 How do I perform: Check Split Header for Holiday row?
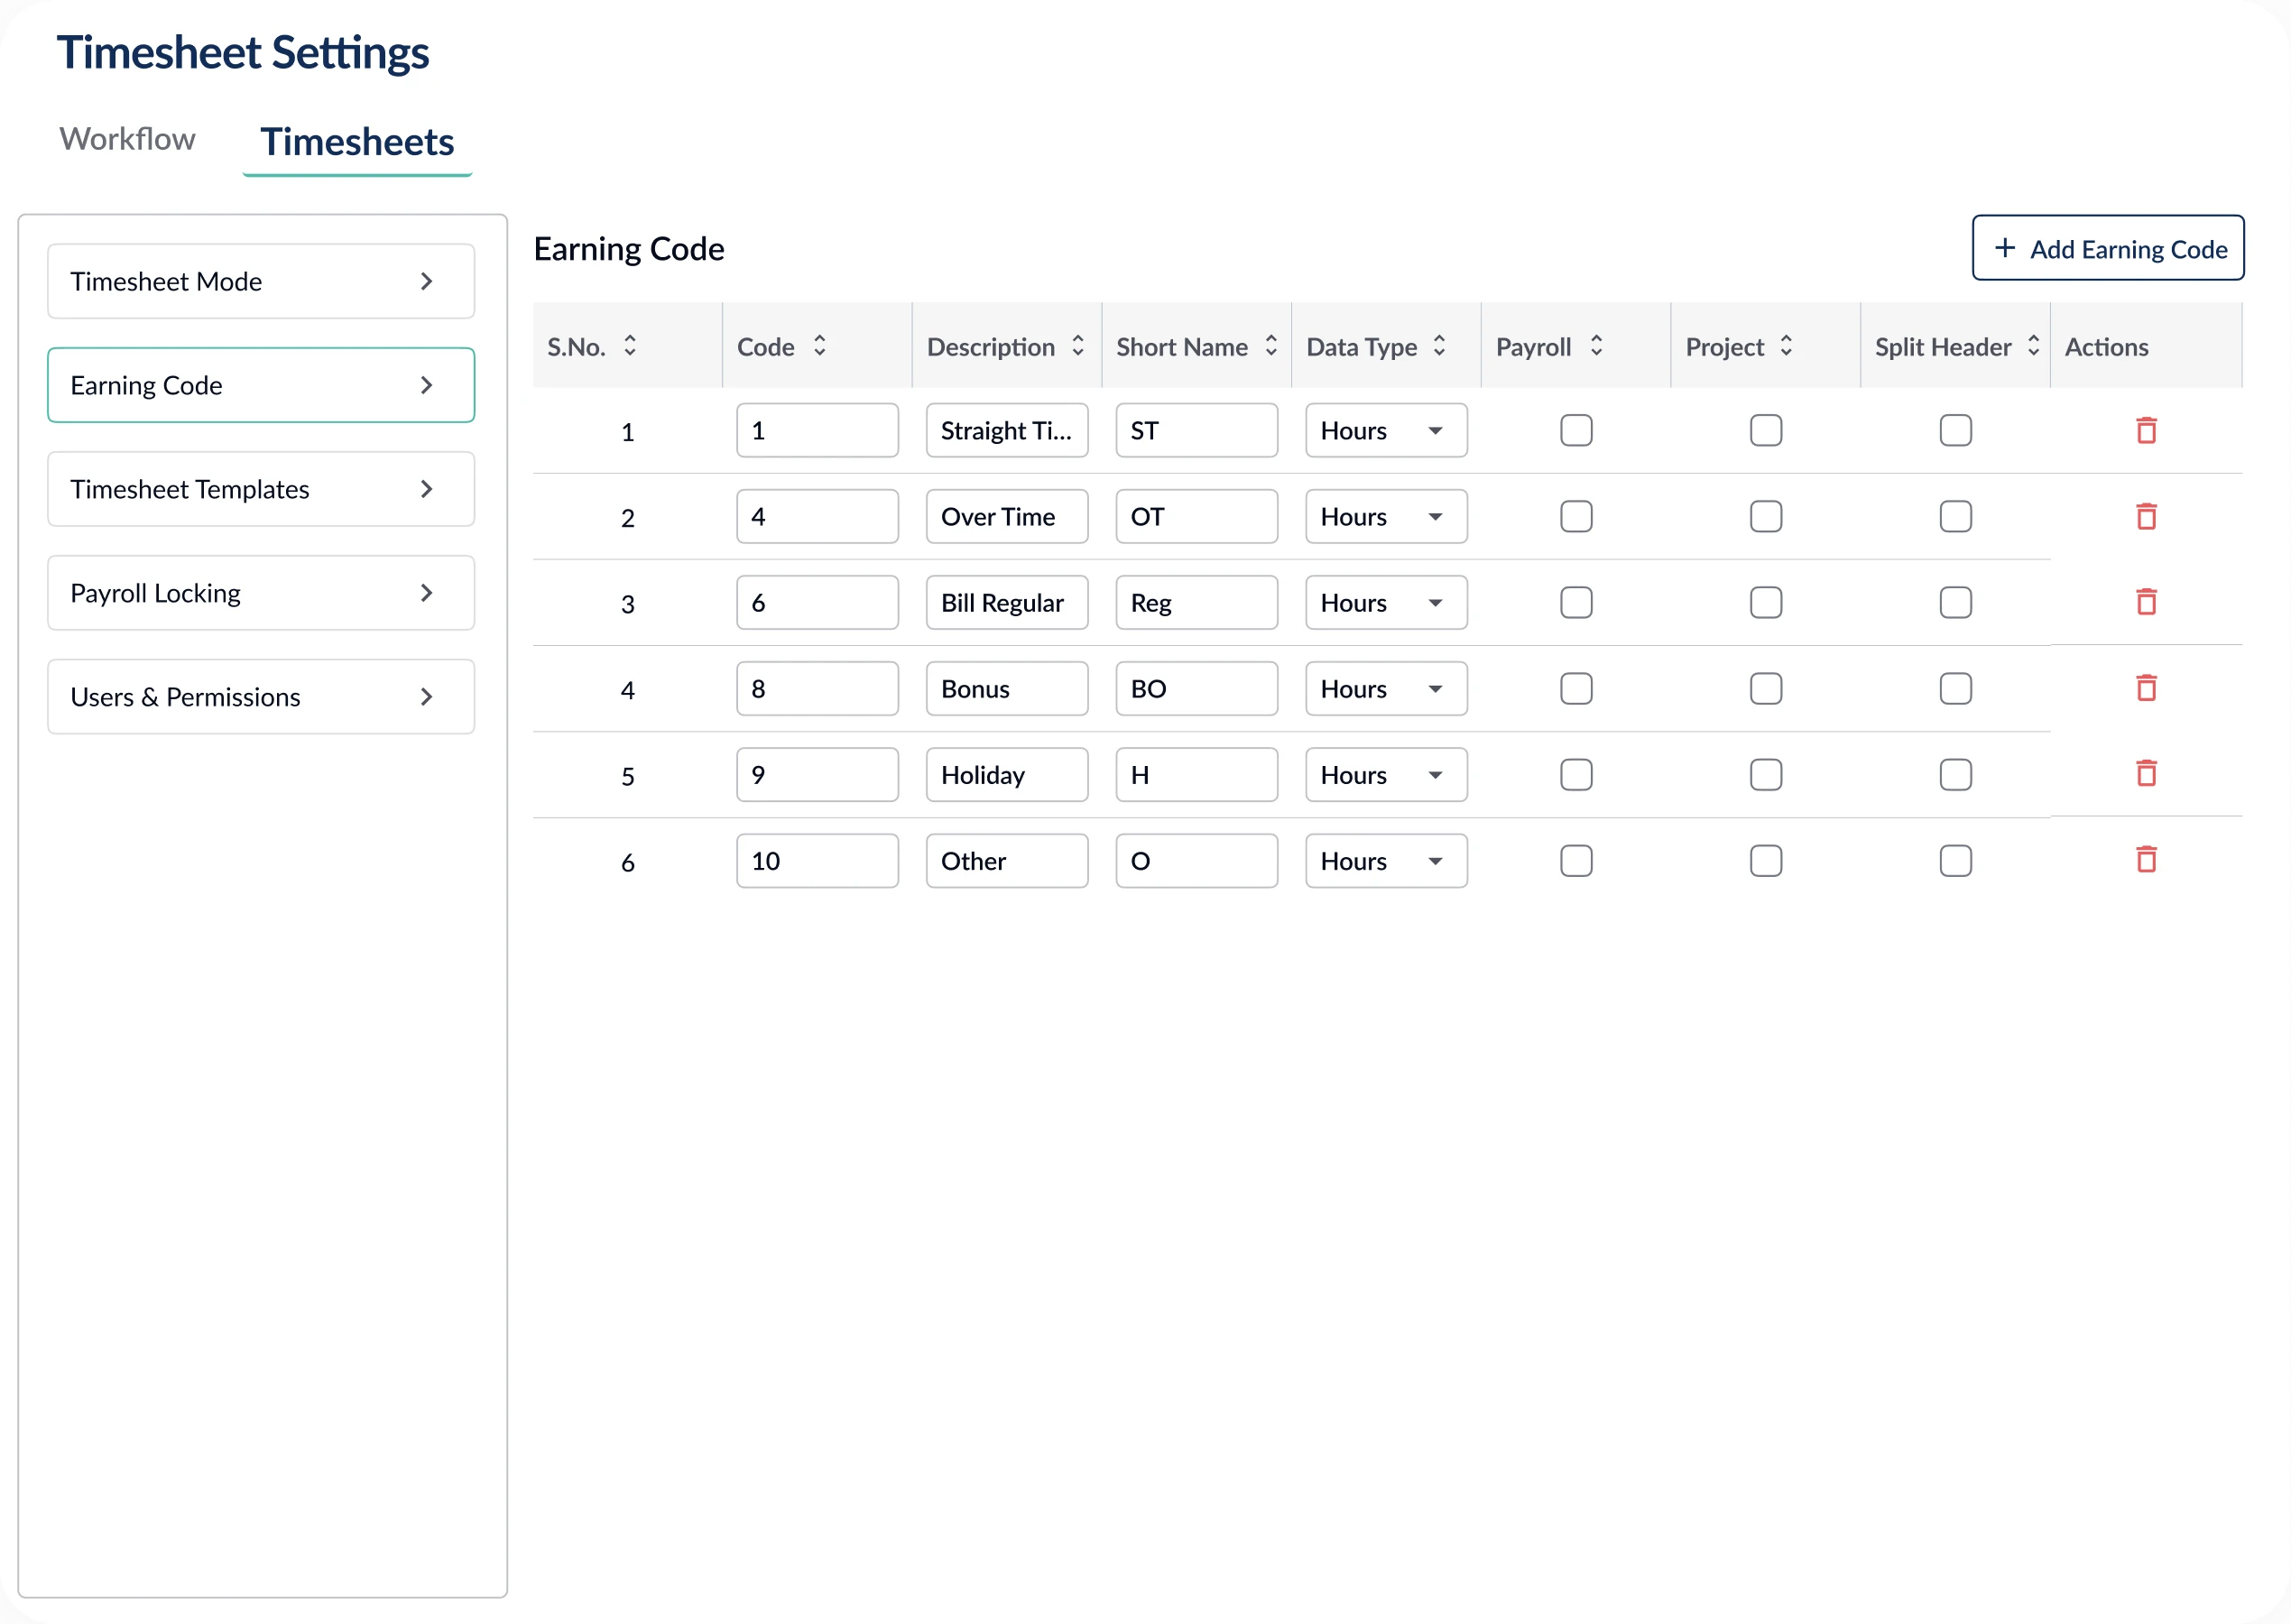pyautogui.click(x=1955, y=774)
